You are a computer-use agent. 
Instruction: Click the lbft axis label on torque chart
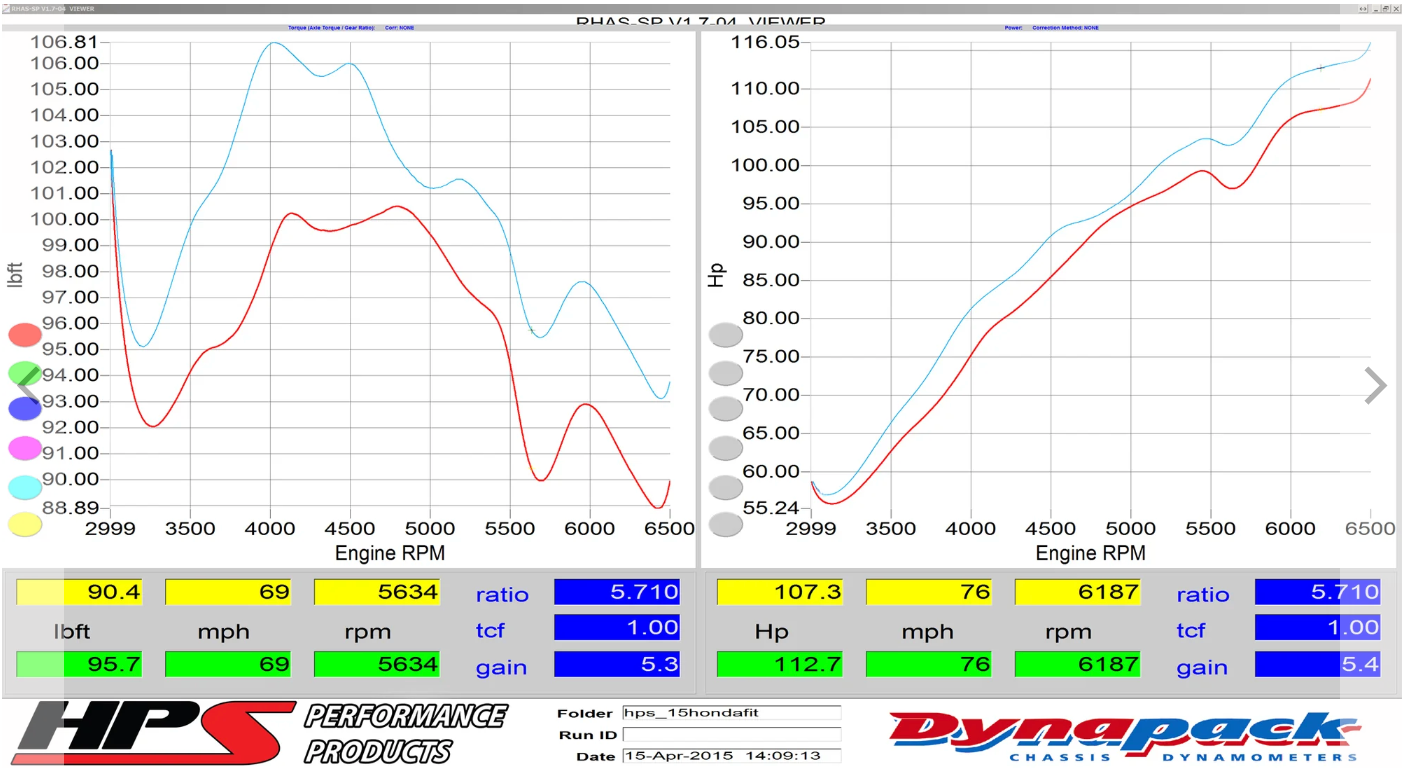click(x=15, y=276)
